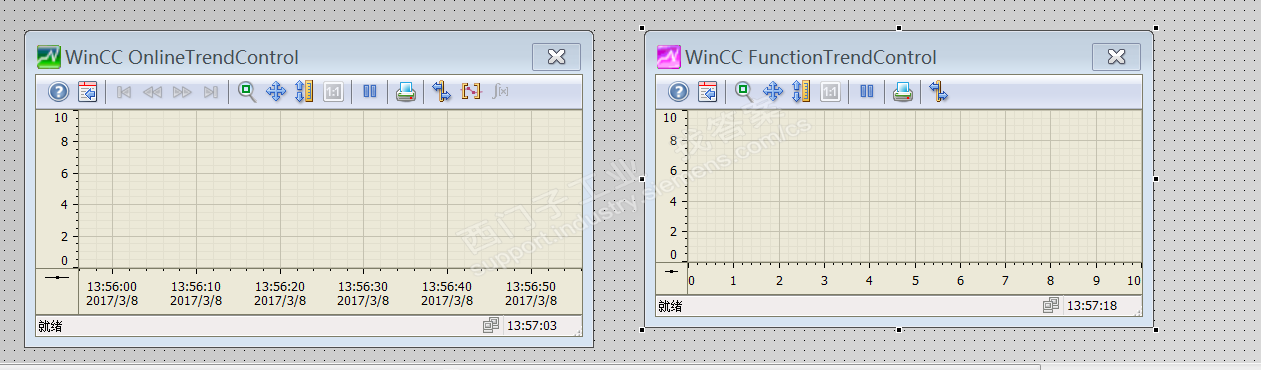1261x370 pixels.
Task: Select Zoom area tool in FunctionTrendControl
Action: pyautogui.click(x=743, y=92)
